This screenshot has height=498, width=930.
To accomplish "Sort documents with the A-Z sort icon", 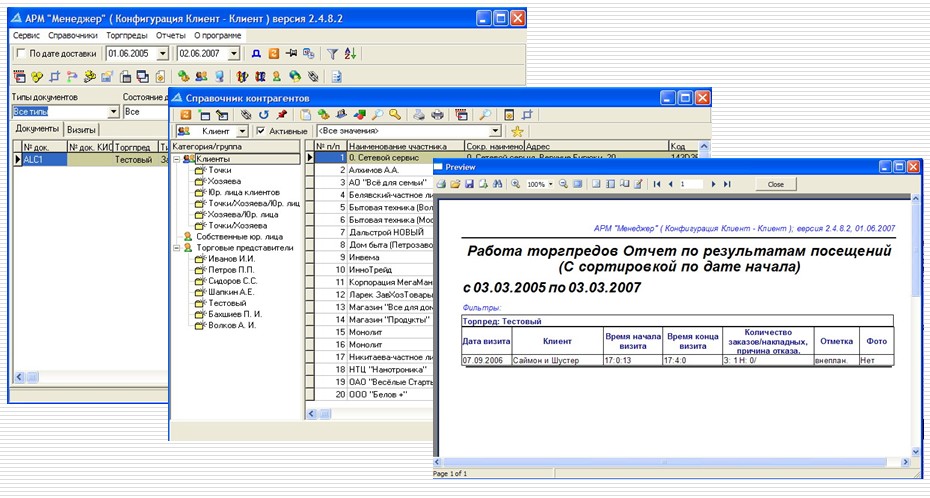I will coord(351,54).
